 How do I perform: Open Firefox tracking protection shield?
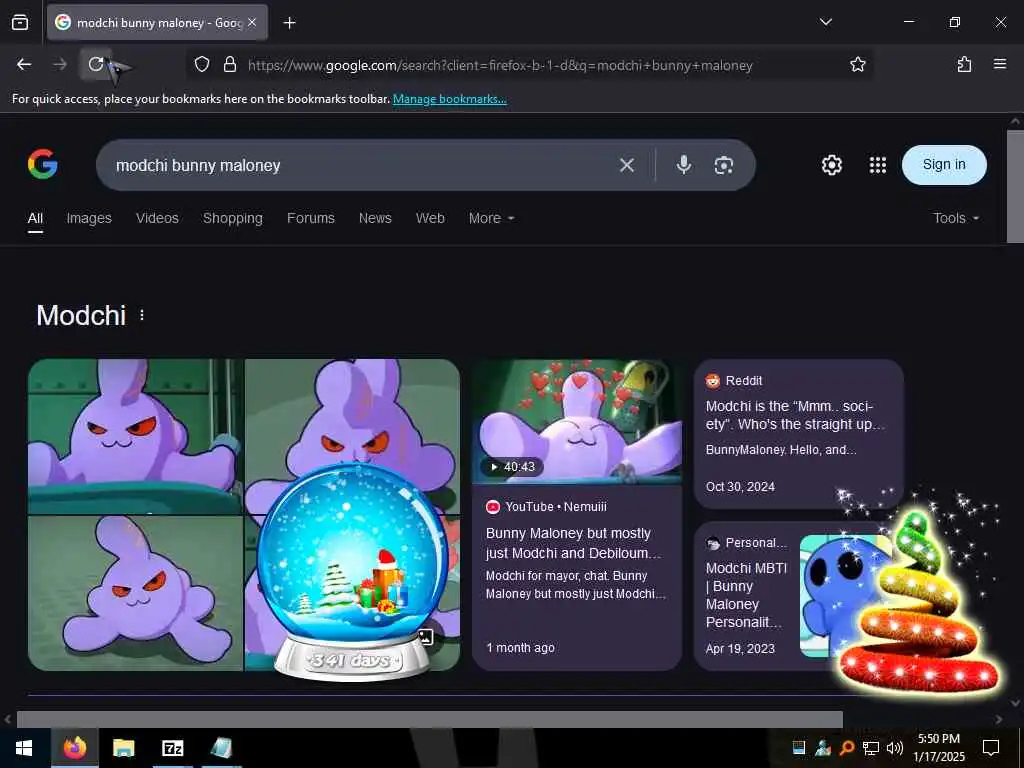202,64
